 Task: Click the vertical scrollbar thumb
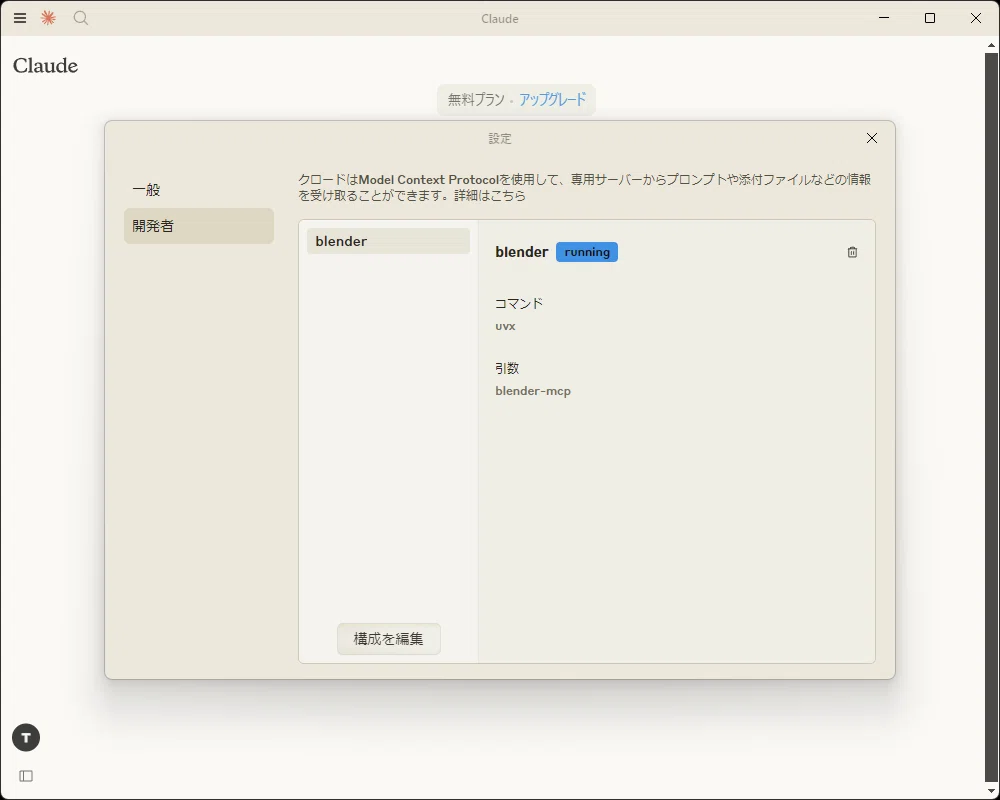click(x=991, y=415)
